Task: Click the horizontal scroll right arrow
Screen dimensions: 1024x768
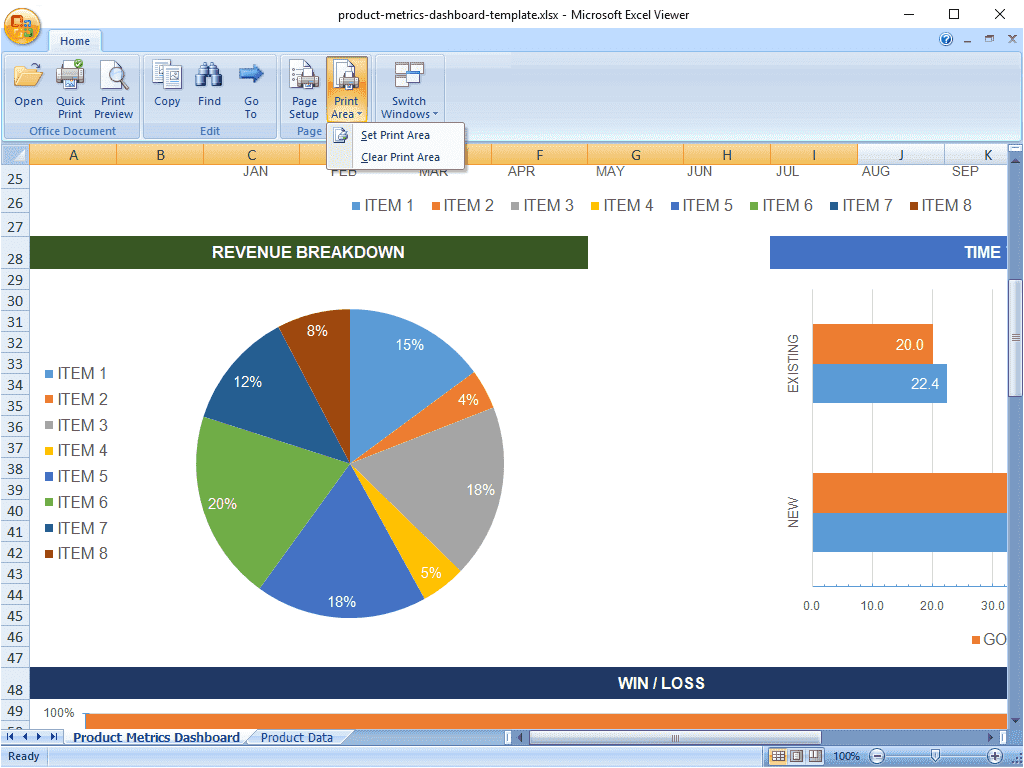Action: coord(991,738)
